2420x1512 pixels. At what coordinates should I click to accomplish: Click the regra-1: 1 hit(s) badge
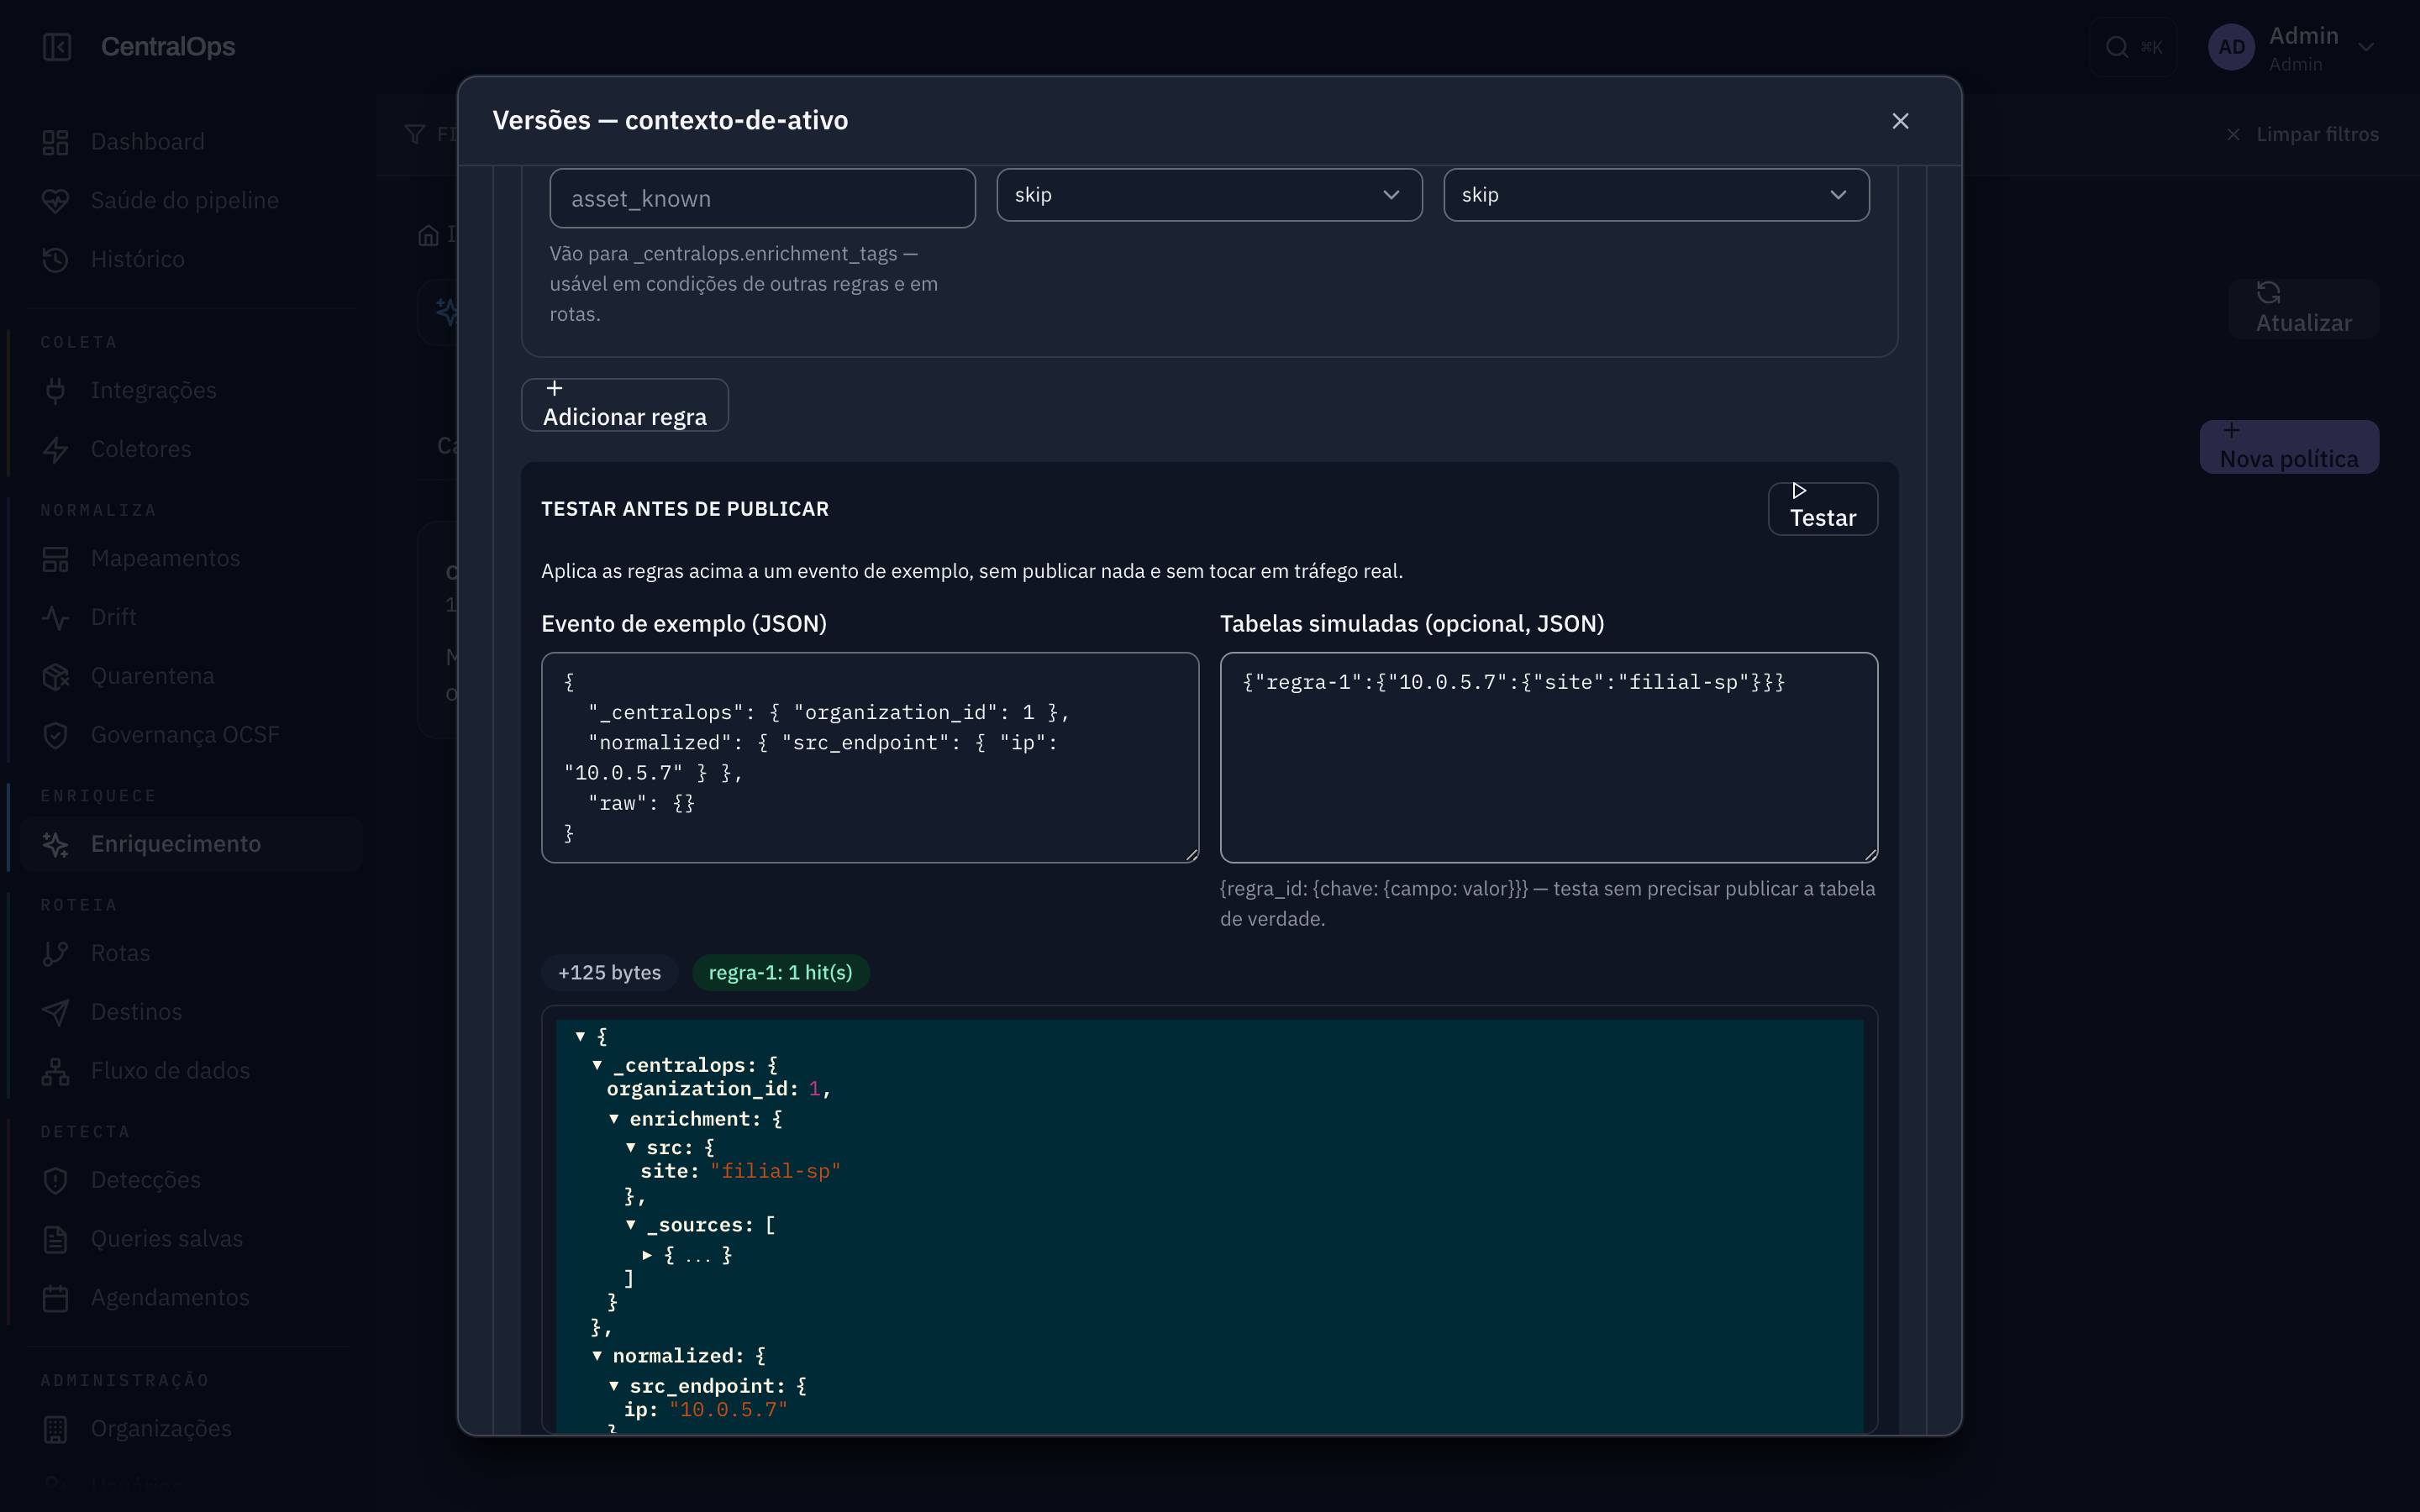(x=781, y=973)
